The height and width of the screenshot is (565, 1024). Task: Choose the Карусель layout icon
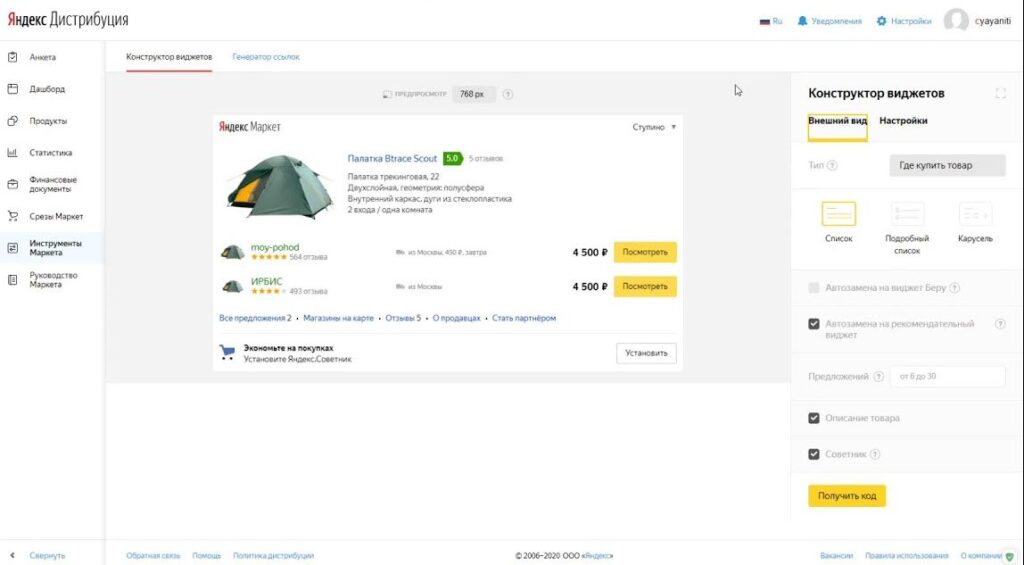pos(975,214)
